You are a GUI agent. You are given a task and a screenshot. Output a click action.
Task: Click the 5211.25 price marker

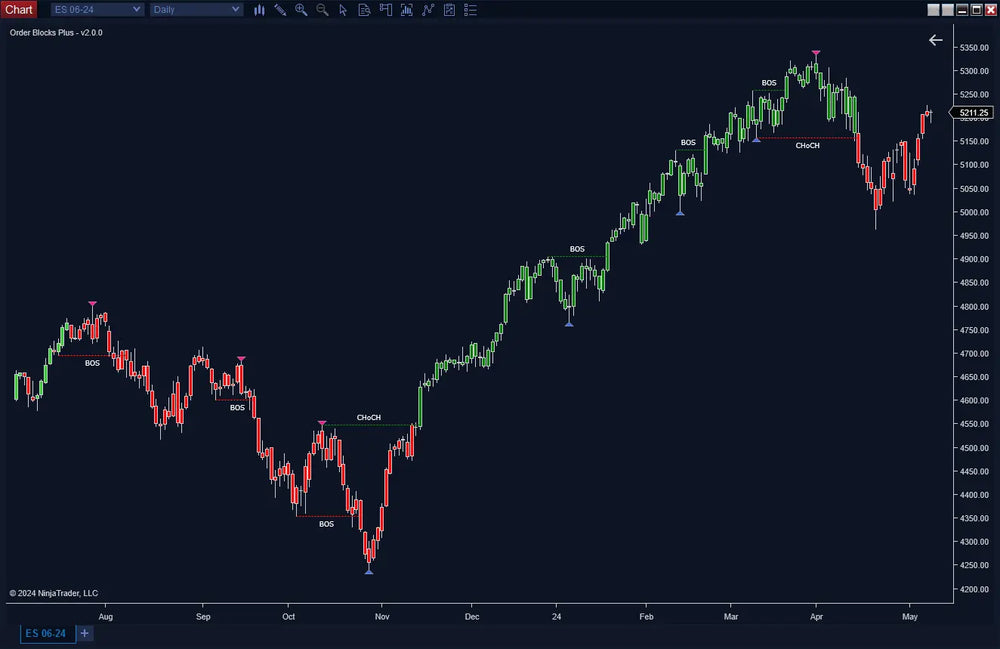click(x=976, y=112)
